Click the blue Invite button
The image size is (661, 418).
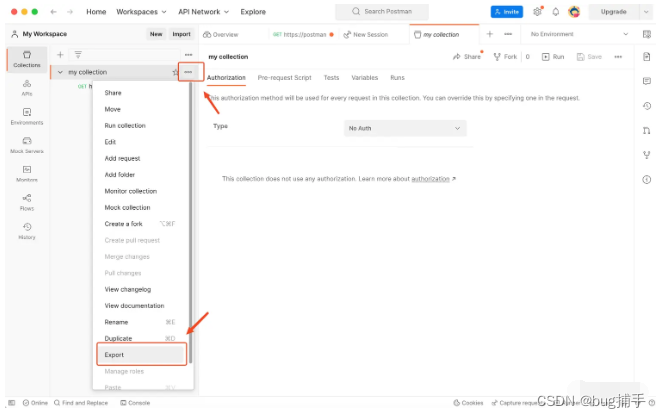pyautogui.click(x=507, y=12)
